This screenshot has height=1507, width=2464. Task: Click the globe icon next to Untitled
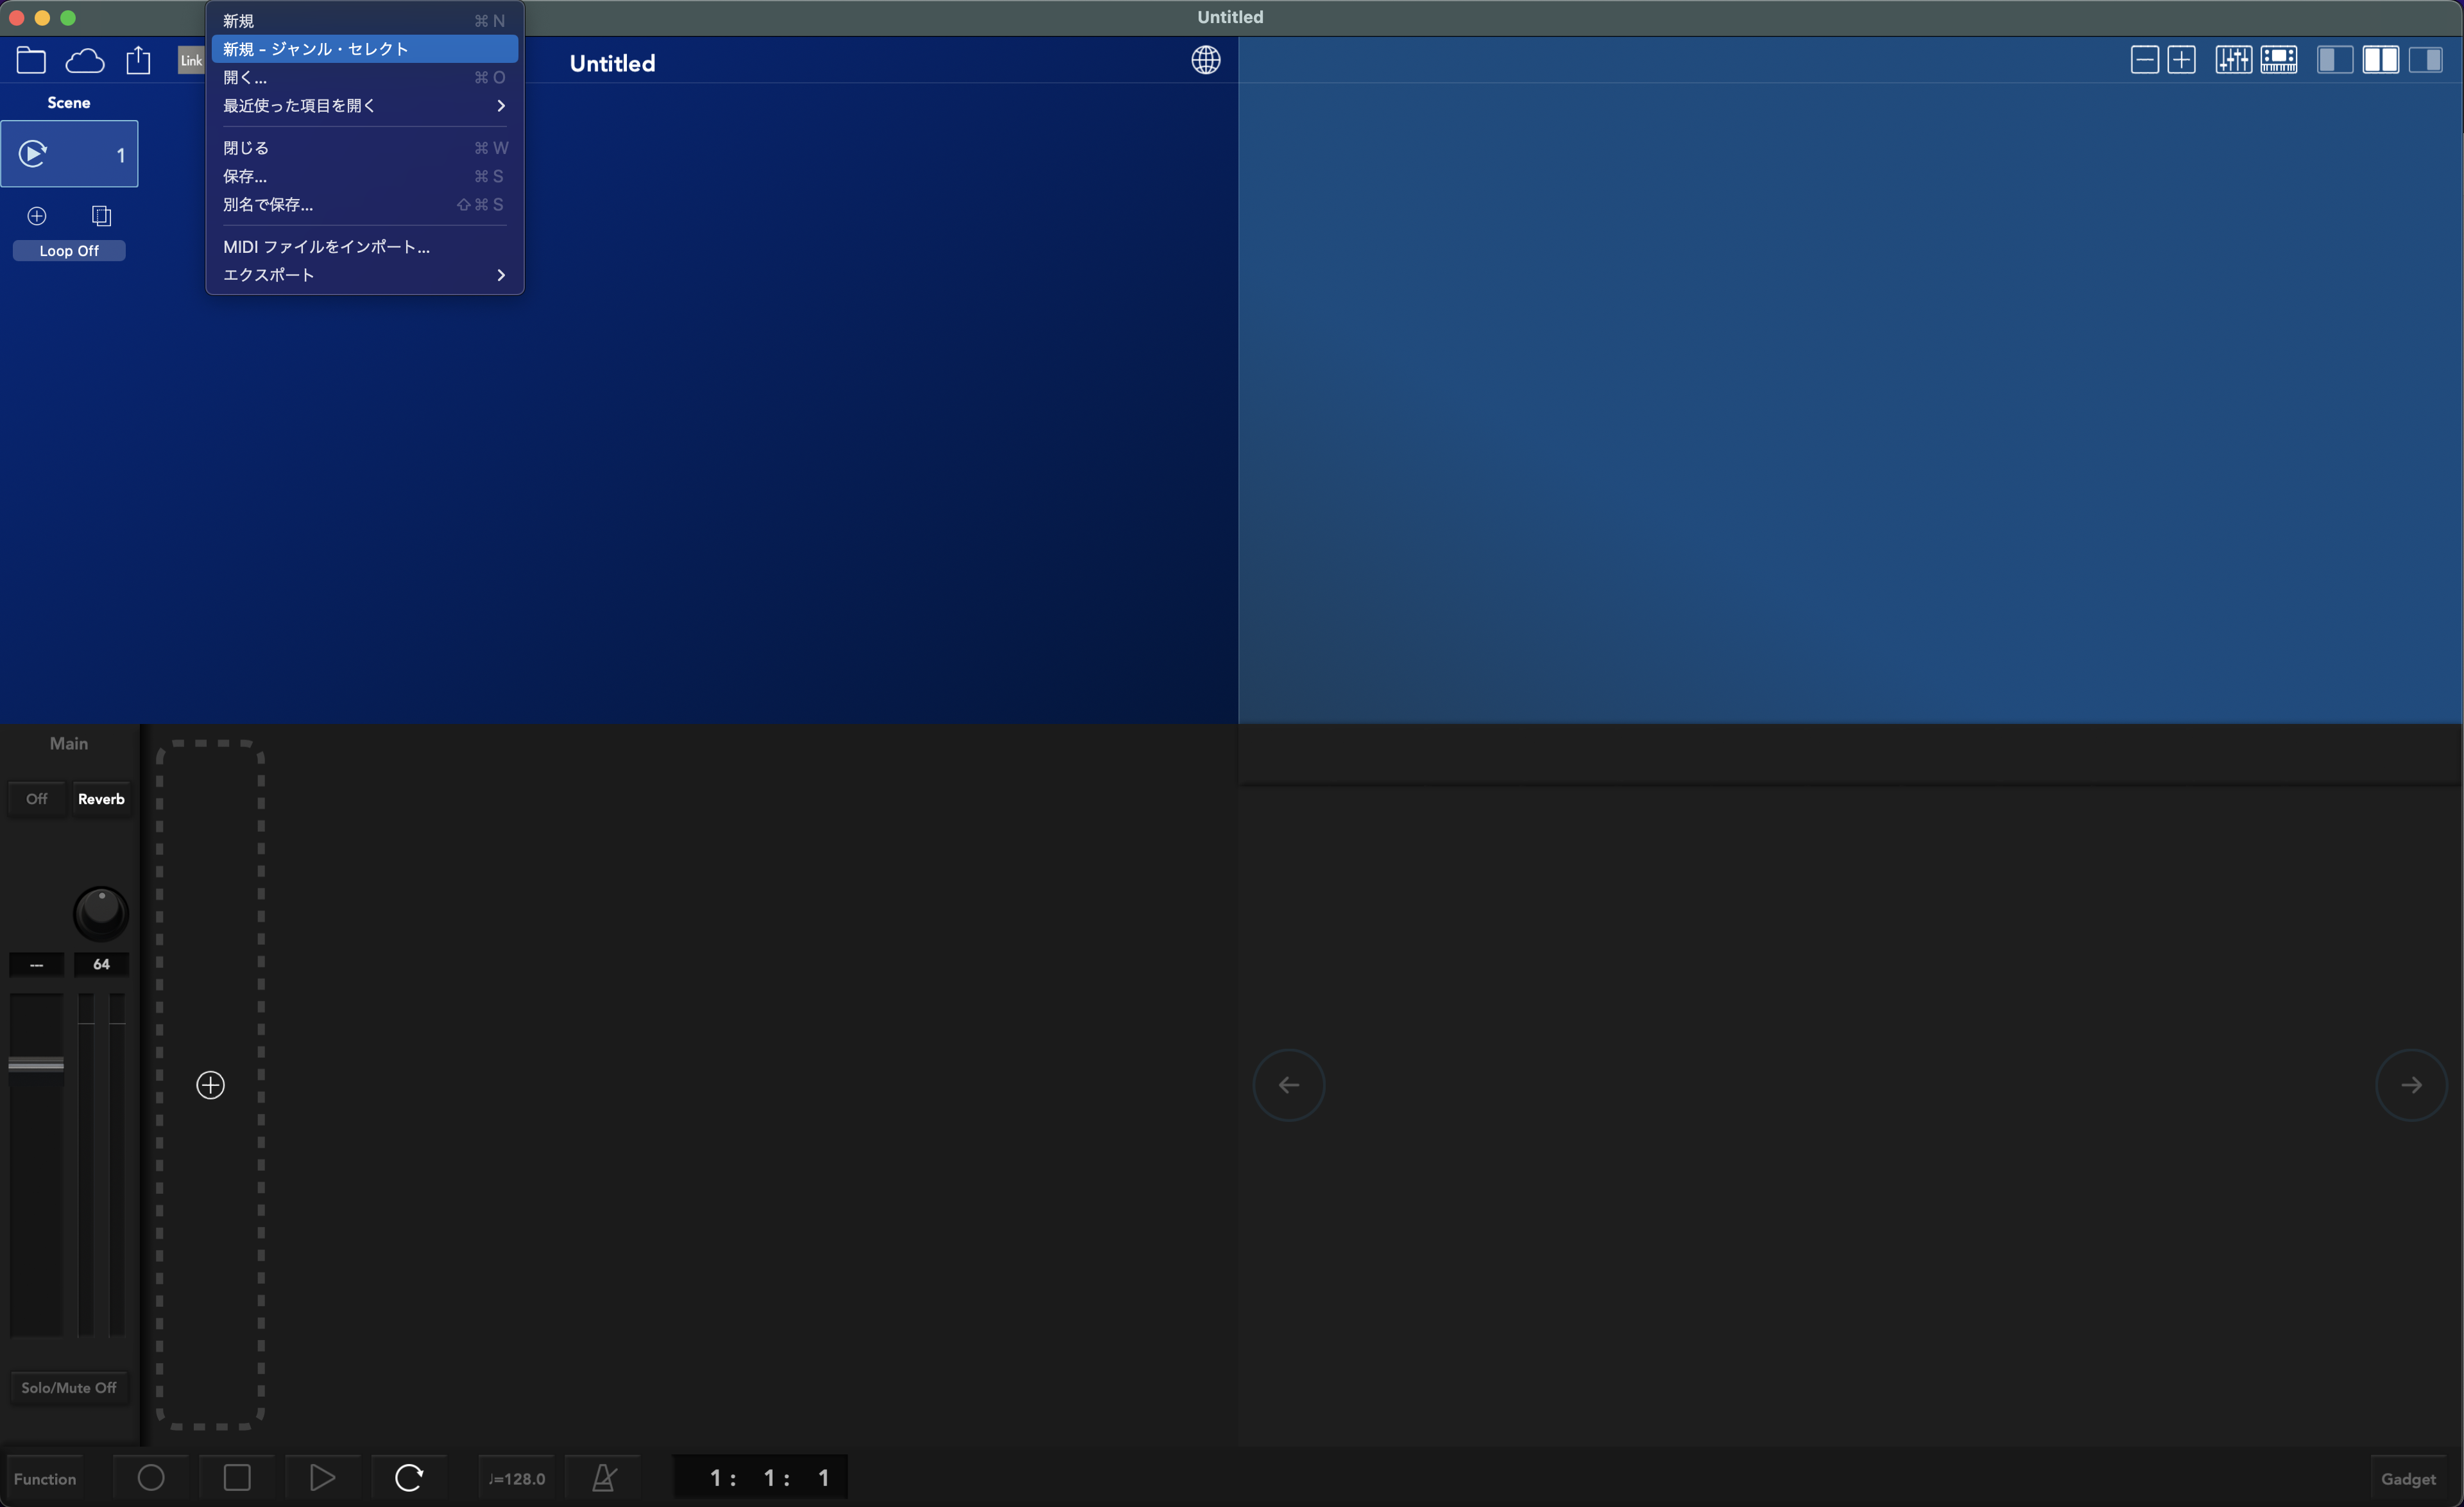click(x=1205, y=60)
